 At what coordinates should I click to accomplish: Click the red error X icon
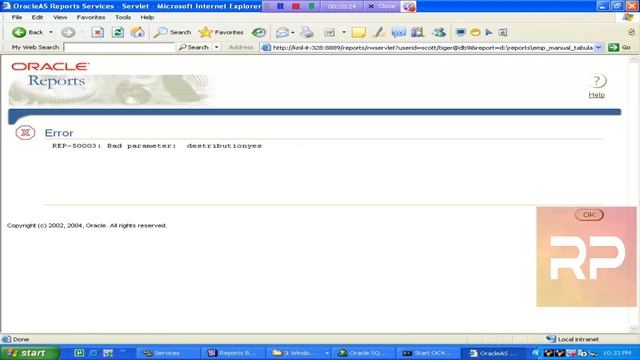coord(25,133)
